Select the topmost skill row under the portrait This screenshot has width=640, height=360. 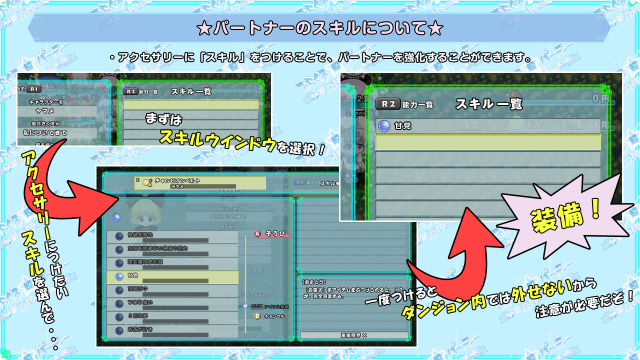pos(172,237)
